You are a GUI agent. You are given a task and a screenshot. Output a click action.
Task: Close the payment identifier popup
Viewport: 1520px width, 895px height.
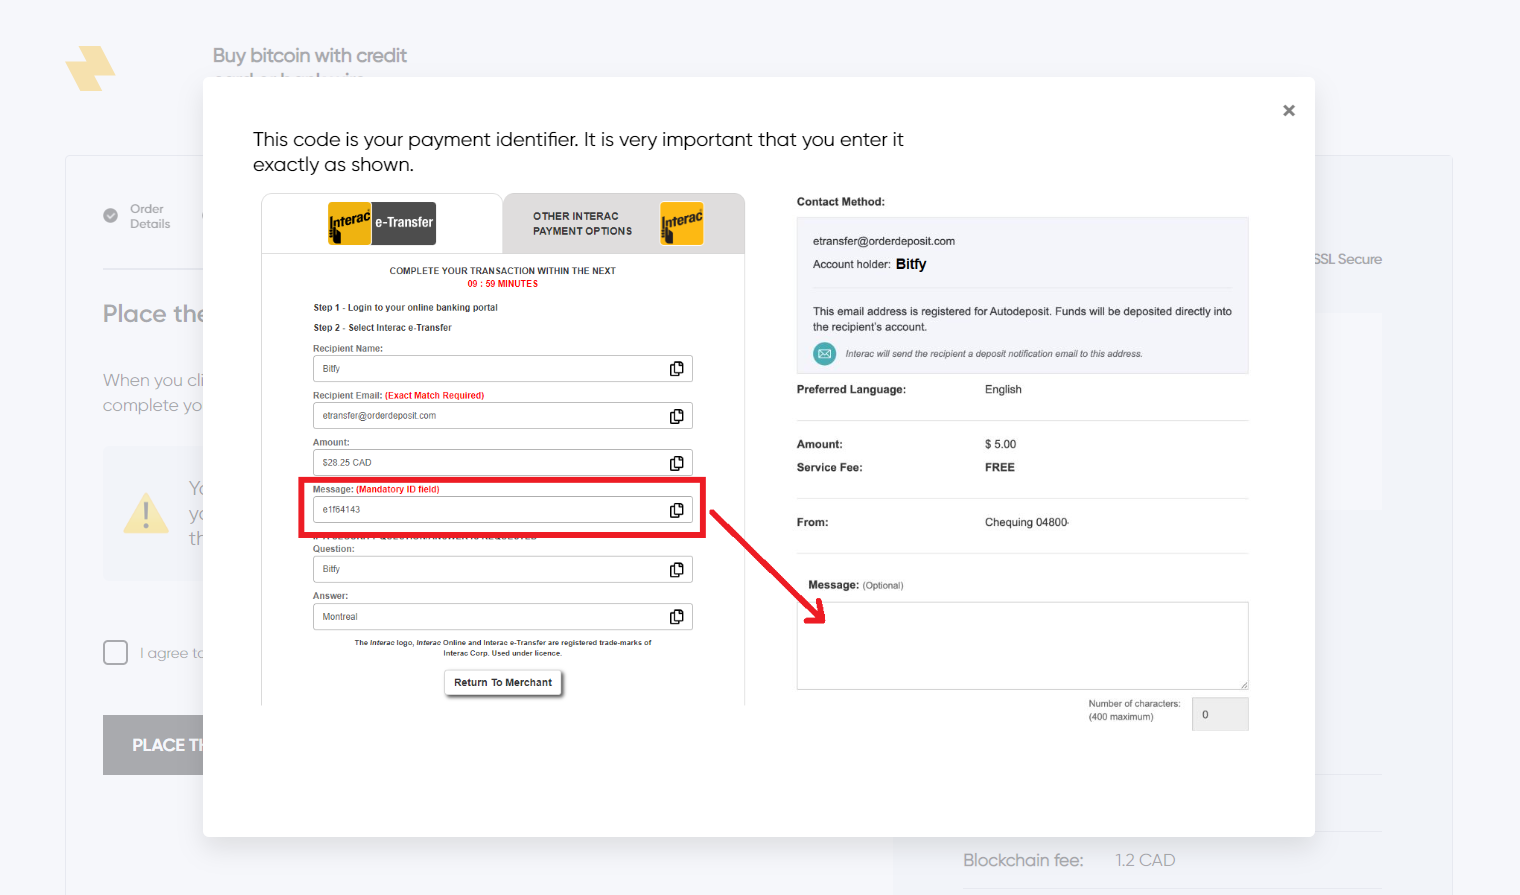pos(1288,111)
